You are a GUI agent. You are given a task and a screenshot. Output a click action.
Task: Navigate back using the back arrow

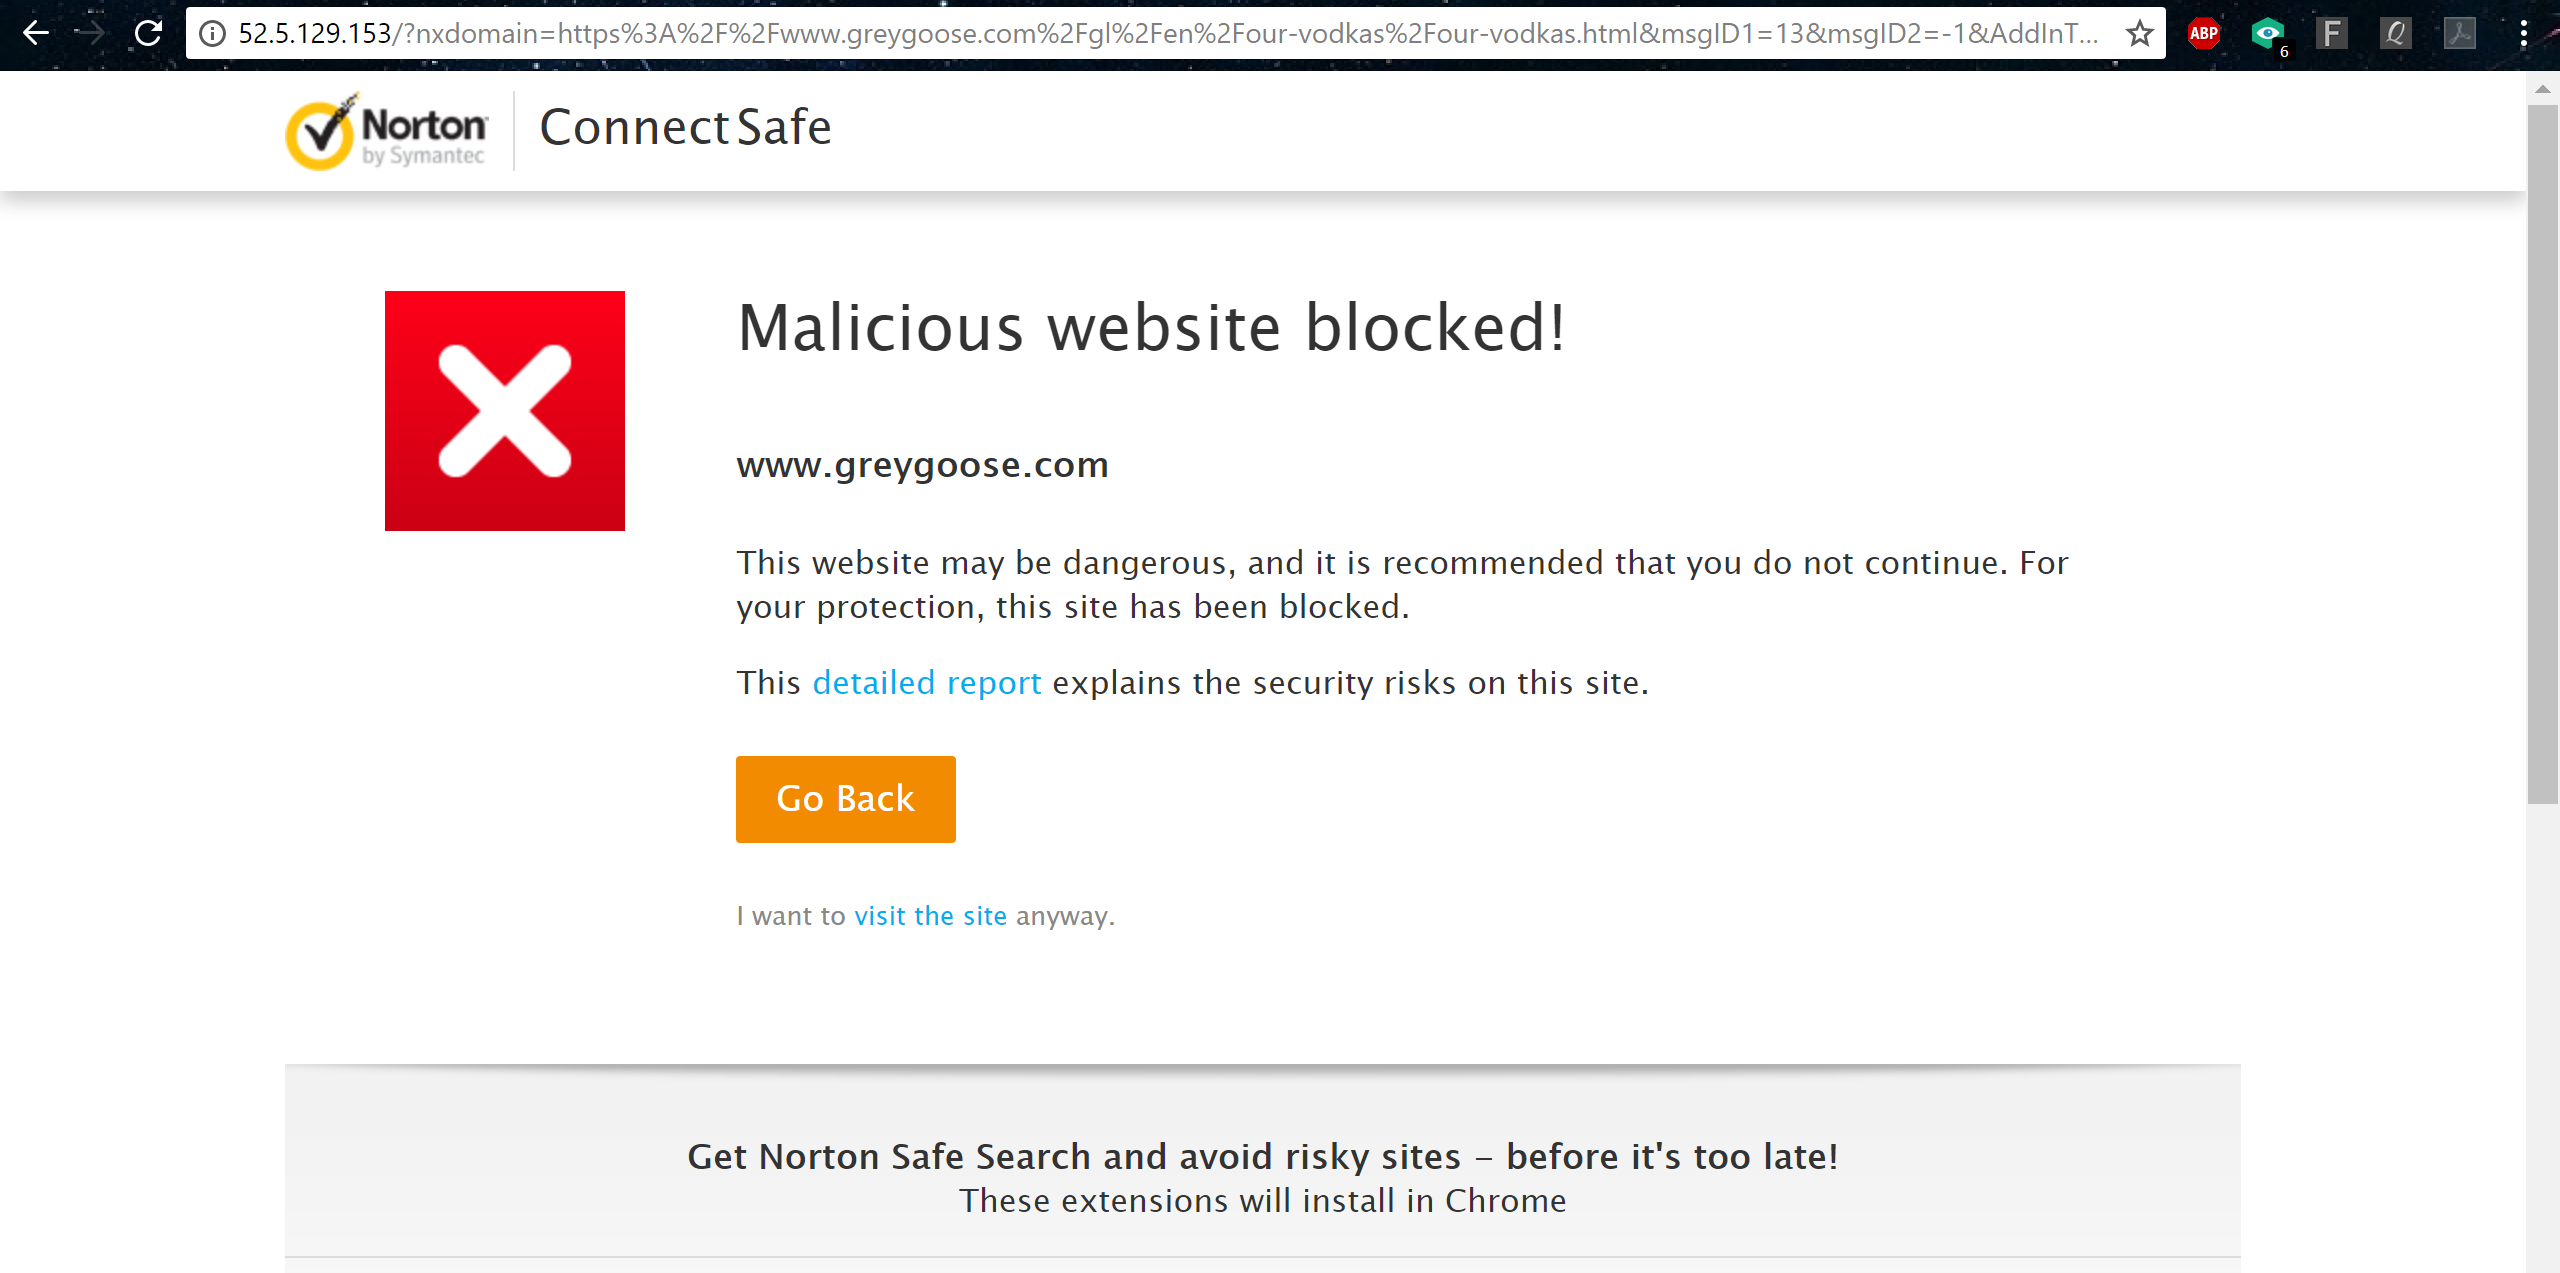(x=36, y=33)
